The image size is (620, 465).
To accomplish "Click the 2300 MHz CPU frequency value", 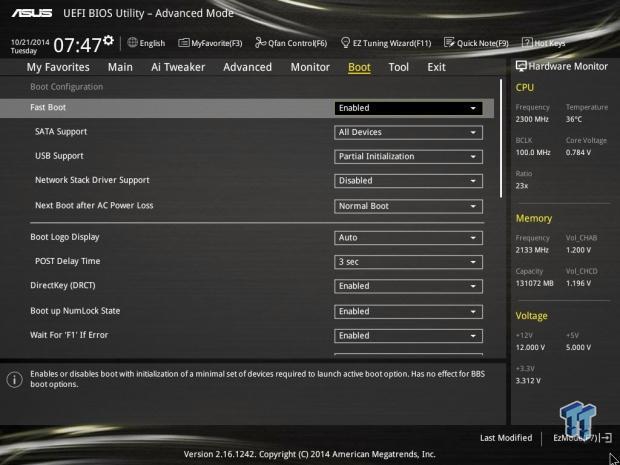I will point(532,119).
